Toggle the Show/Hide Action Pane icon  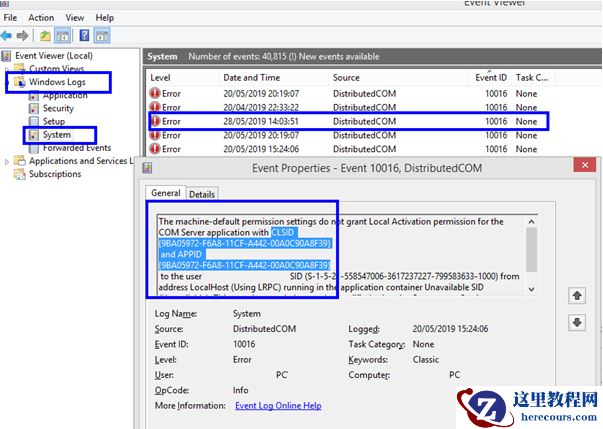pos(103,36)
